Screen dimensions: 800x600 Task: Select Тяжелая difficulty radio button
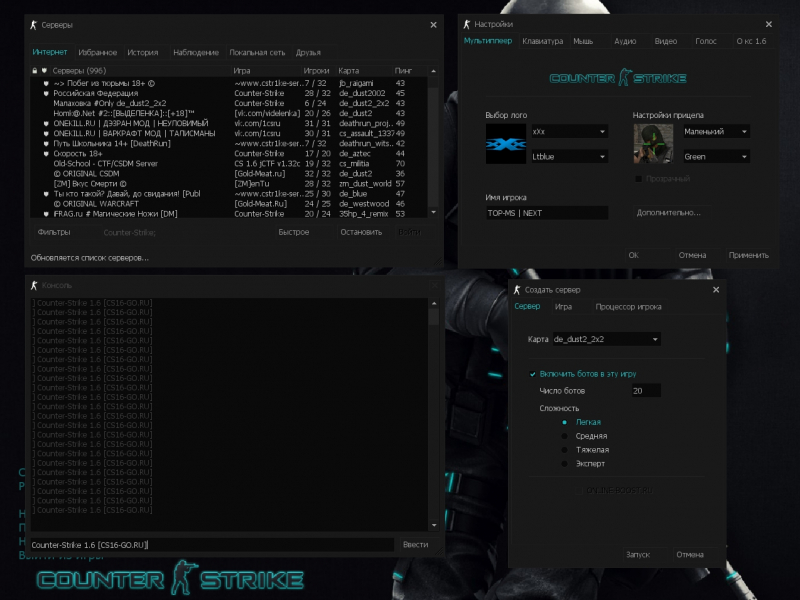pyautogui.click(x=564, y=450)
